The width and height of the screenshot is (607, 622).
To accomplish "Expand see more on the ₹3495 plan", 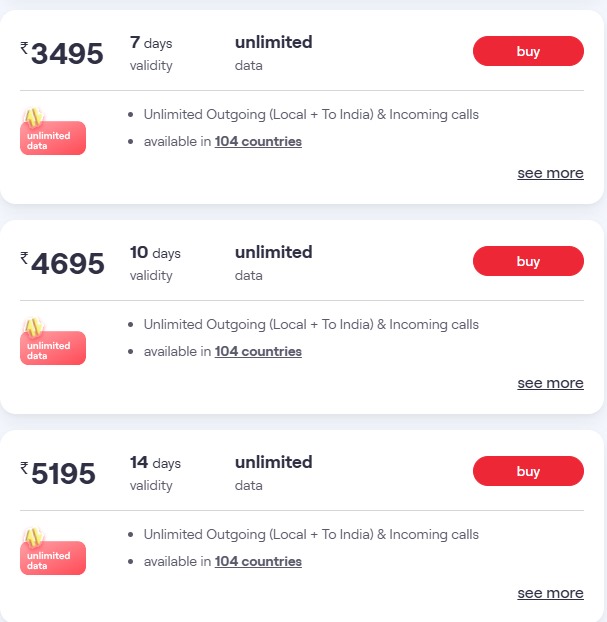I will (550, 173).
